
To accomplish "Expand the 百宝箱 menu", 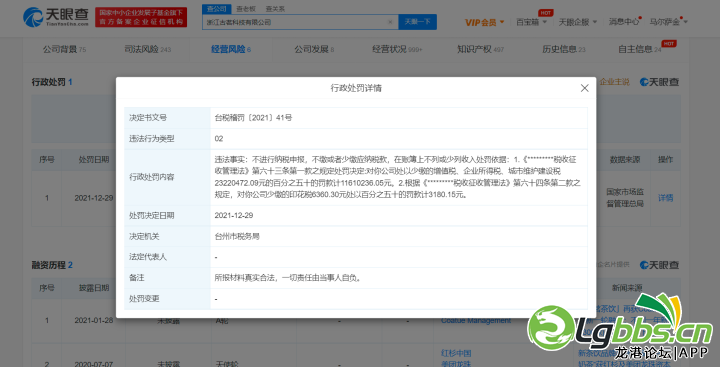I will (x=531, y=22).
